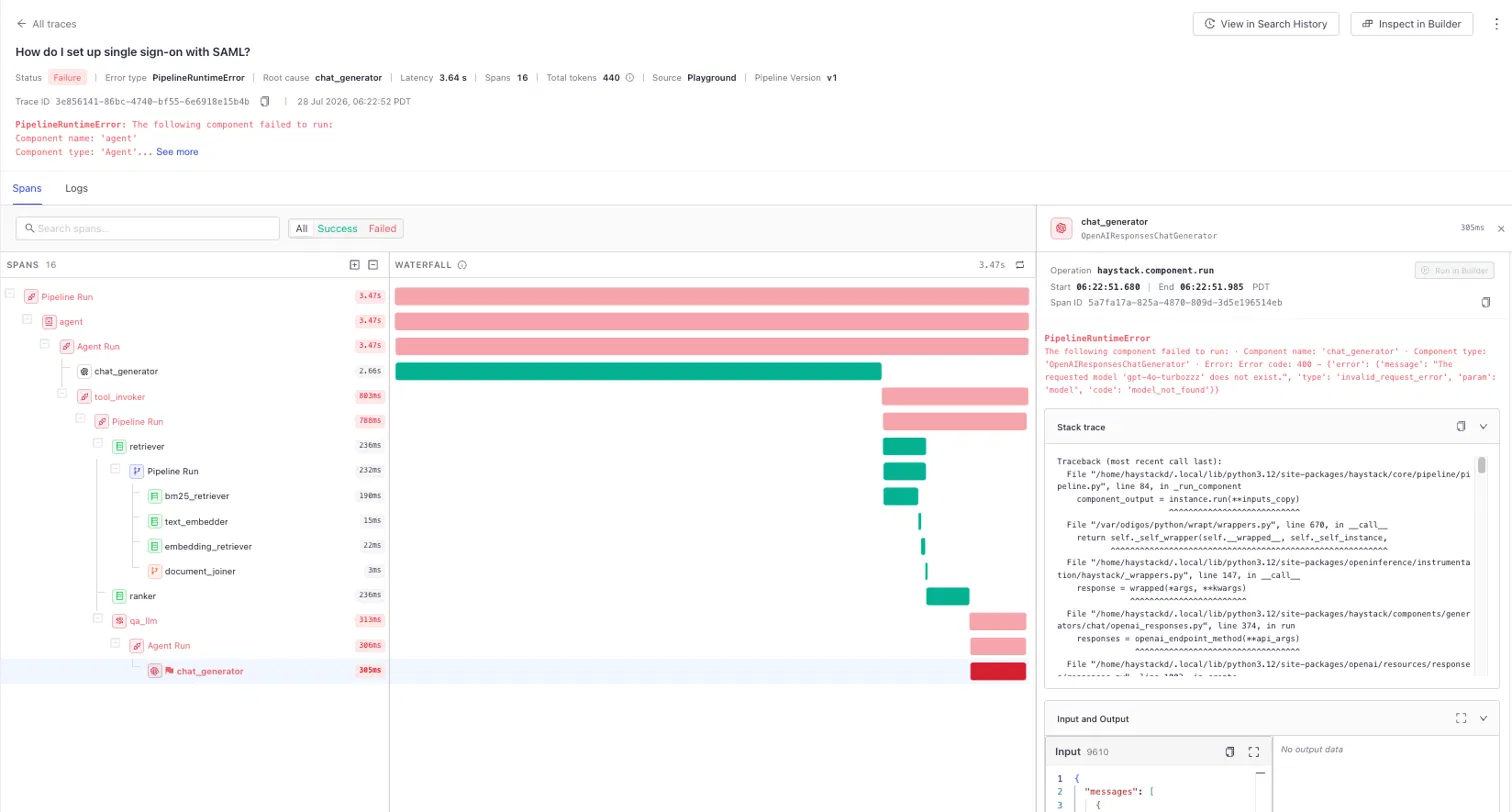This screenshot has height=812, width=1512.
Task: Click the dark red chat_generator waterfall bar
Action: pos(998,671)
